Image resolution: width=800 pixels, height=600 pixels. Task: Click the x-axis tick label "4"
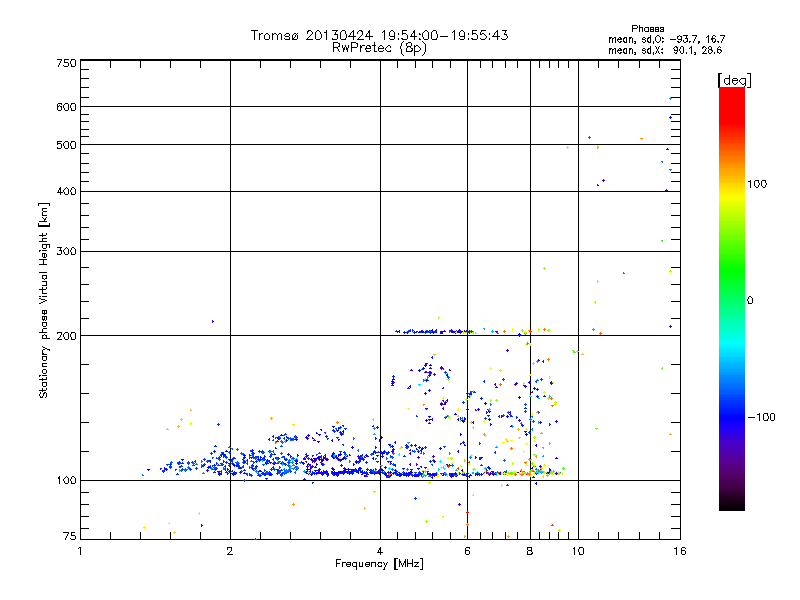380,551
